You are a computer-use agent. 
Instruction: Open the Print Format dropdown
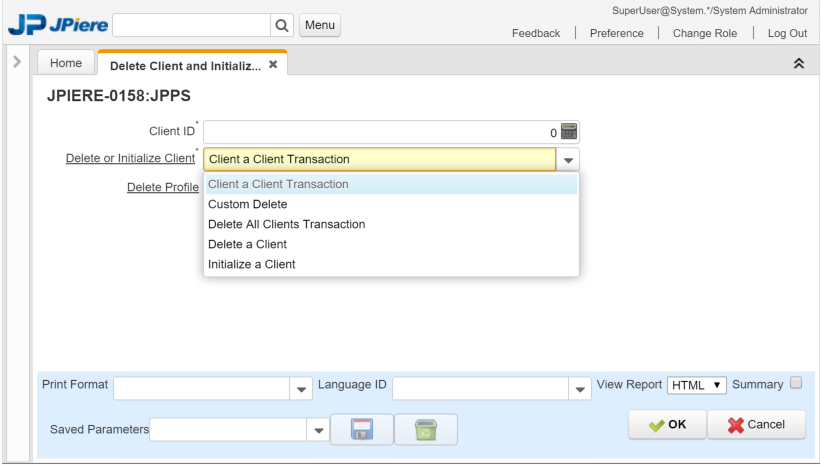click(301, 389)
